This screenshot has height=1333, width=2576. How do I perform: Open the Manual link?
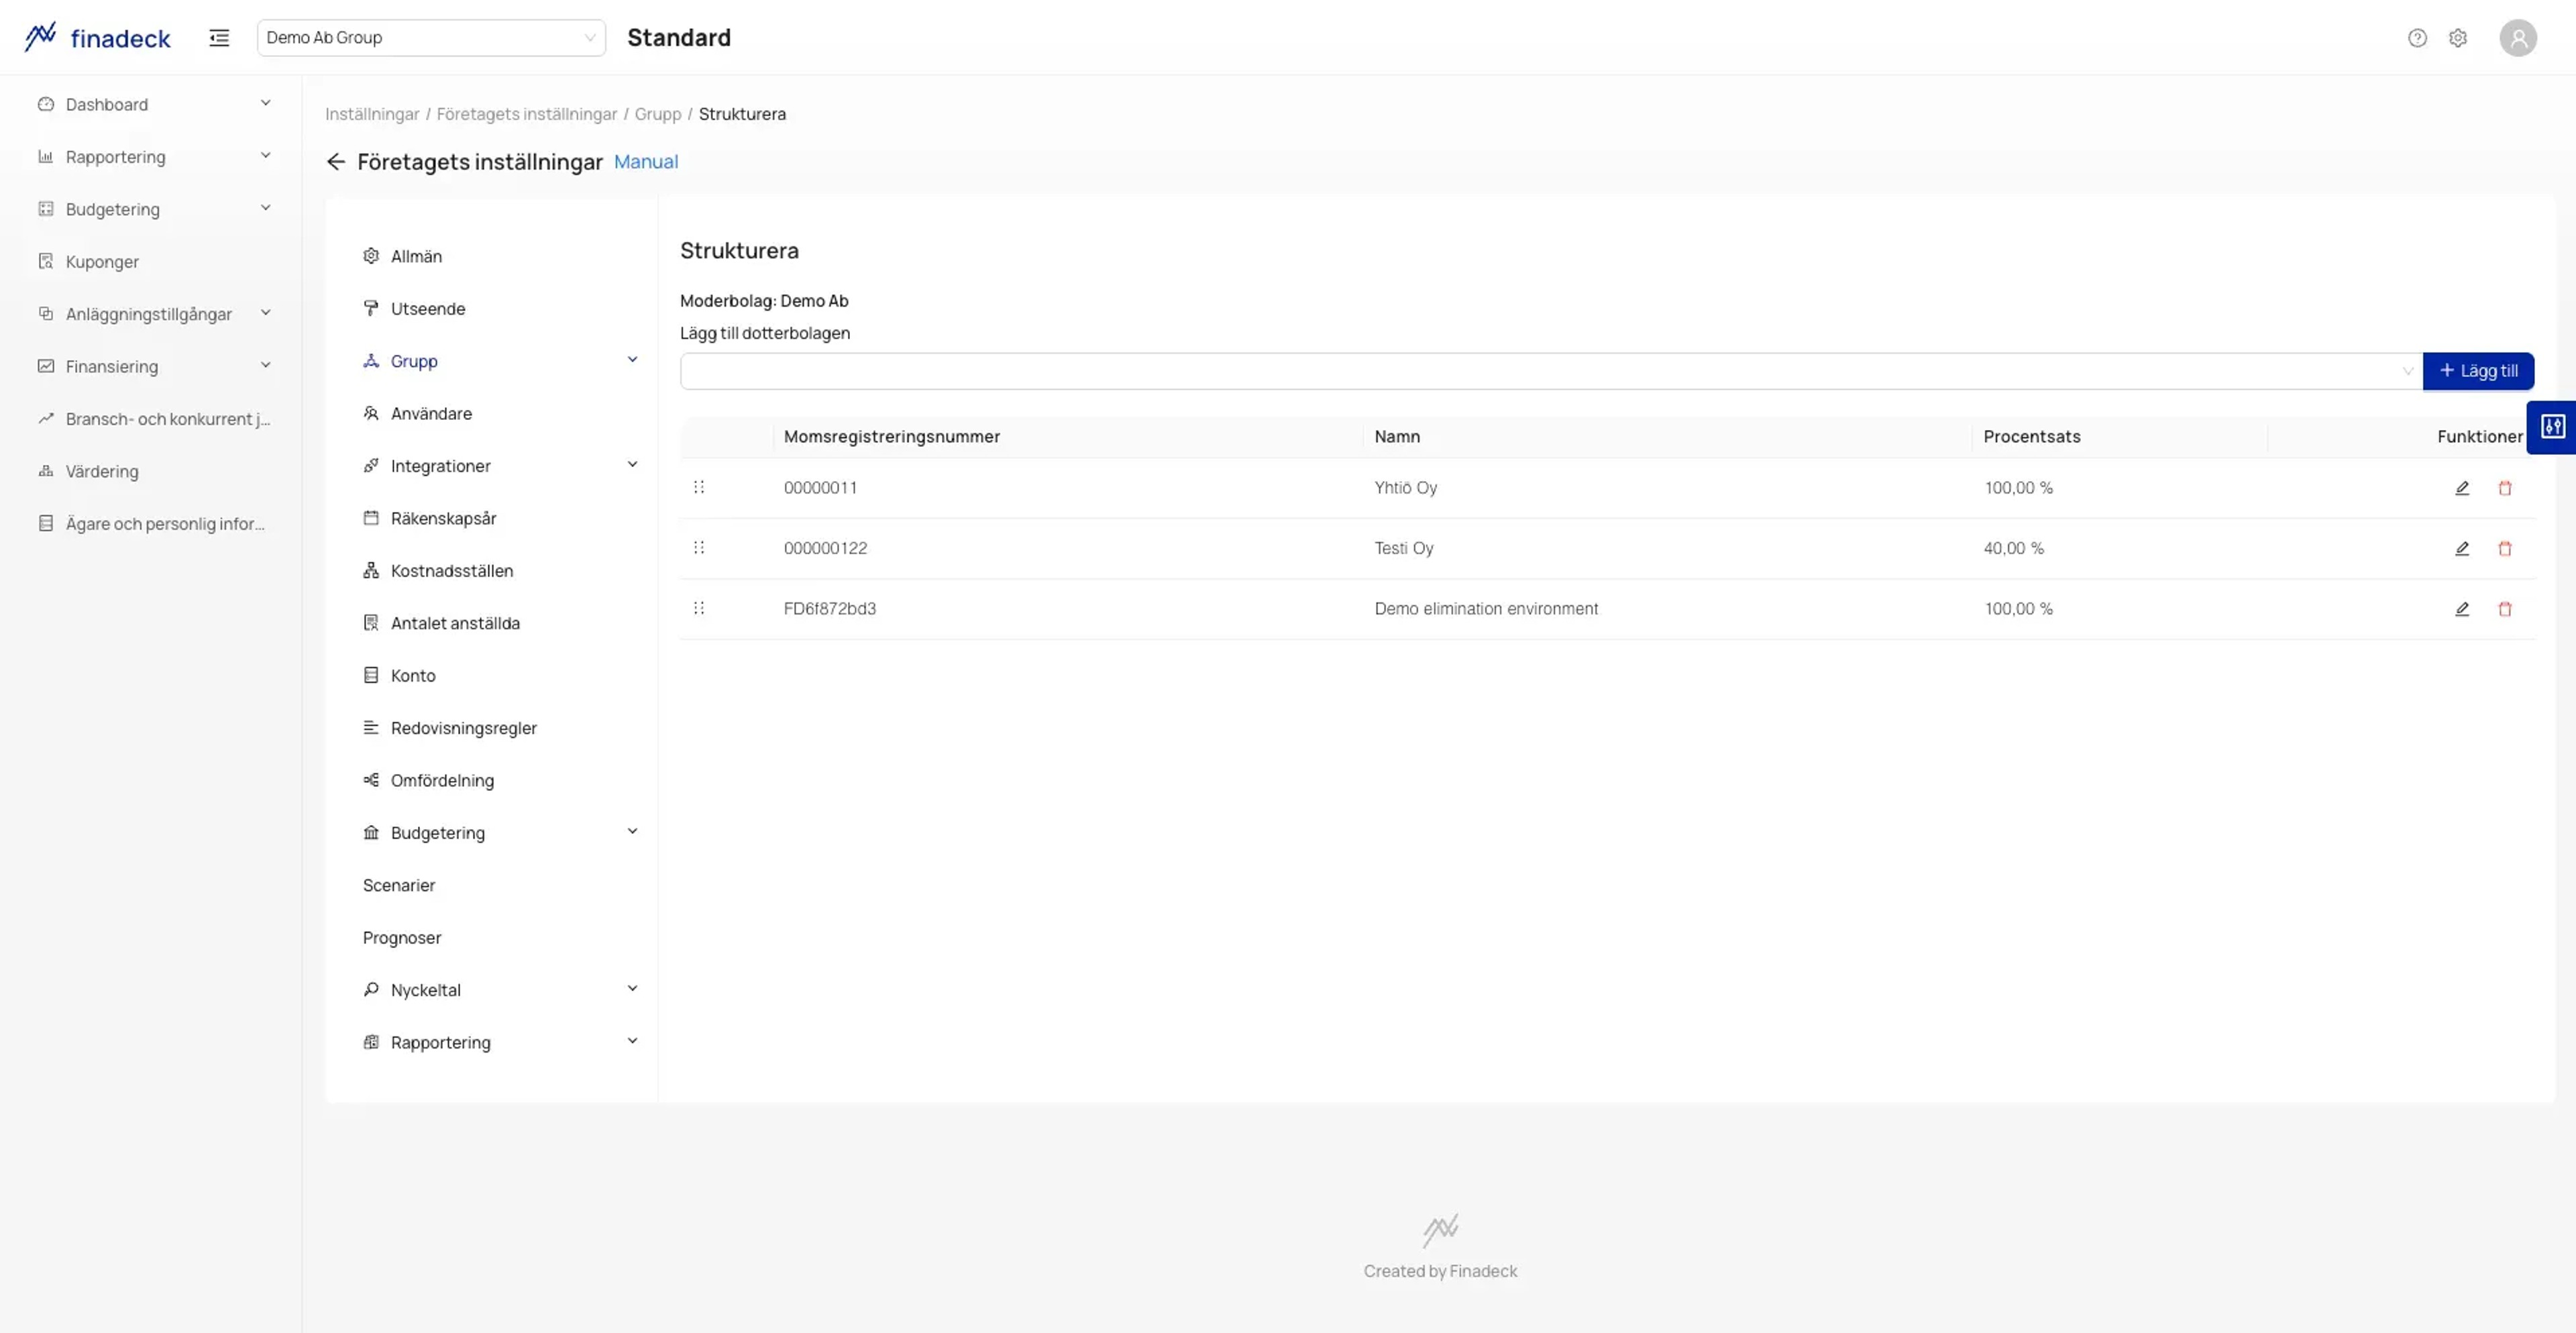646,162
